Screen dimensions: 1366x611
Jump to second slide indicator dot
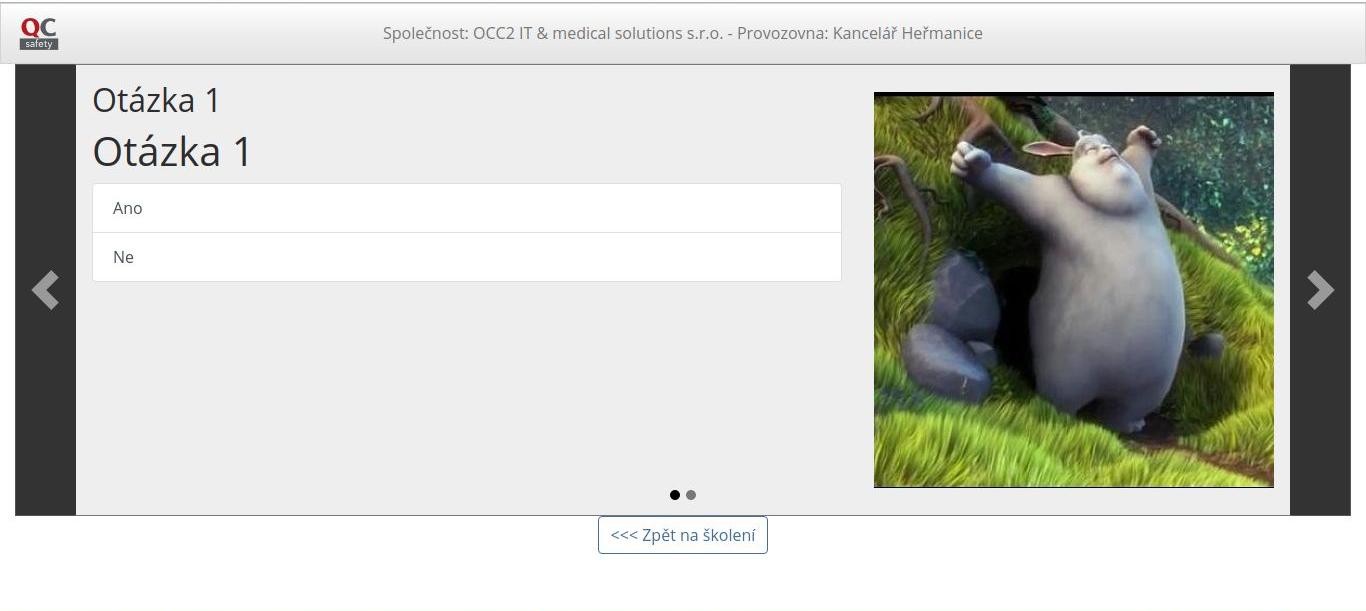click(691, 495)
